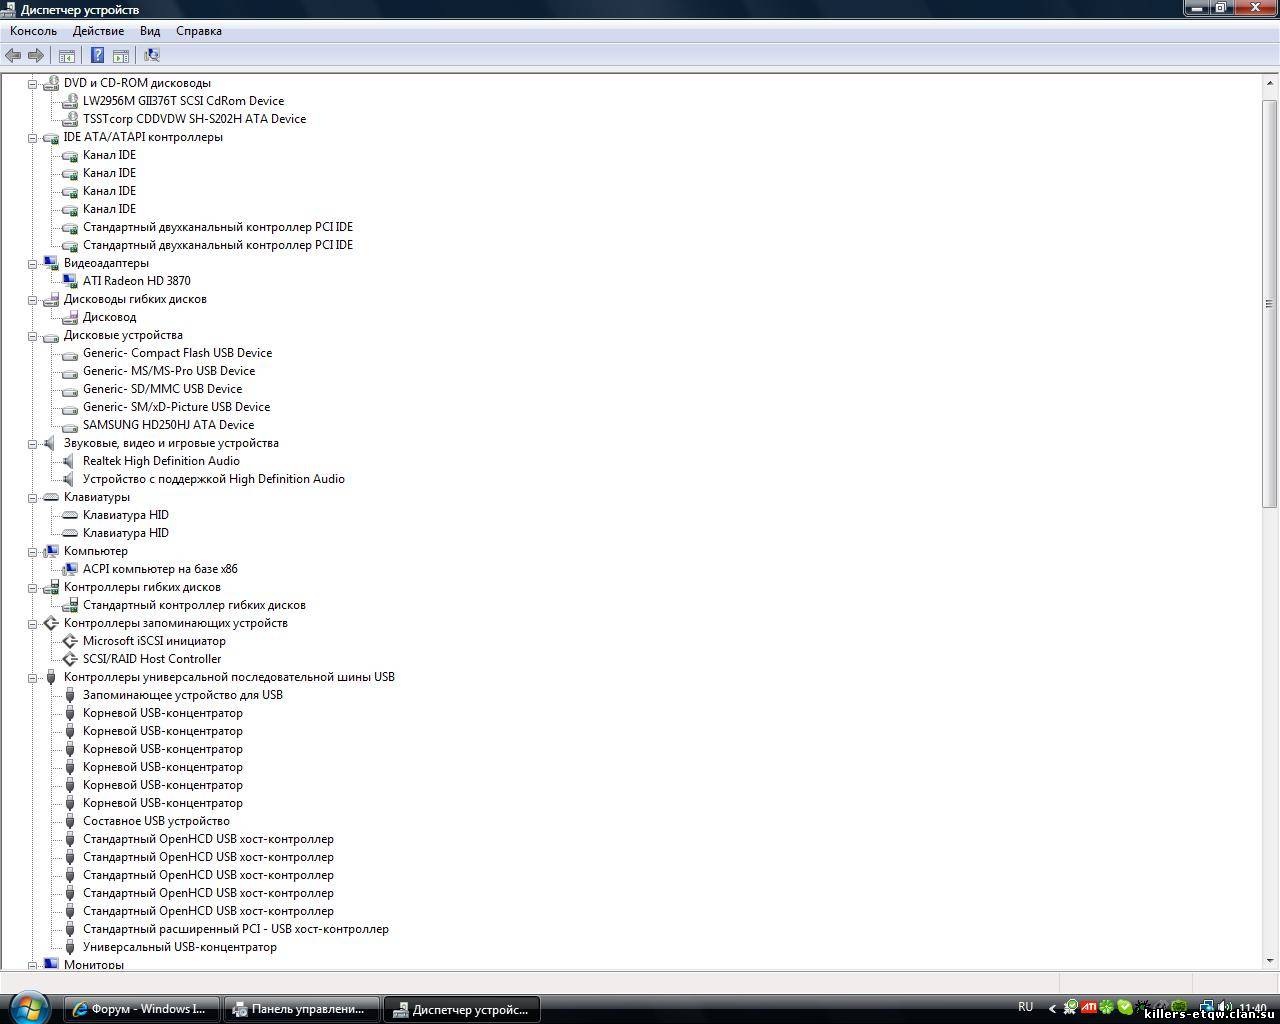The image size is (1280, 1024).
Task: Click the Forward arrow toolbar icon
Action: 36,55
